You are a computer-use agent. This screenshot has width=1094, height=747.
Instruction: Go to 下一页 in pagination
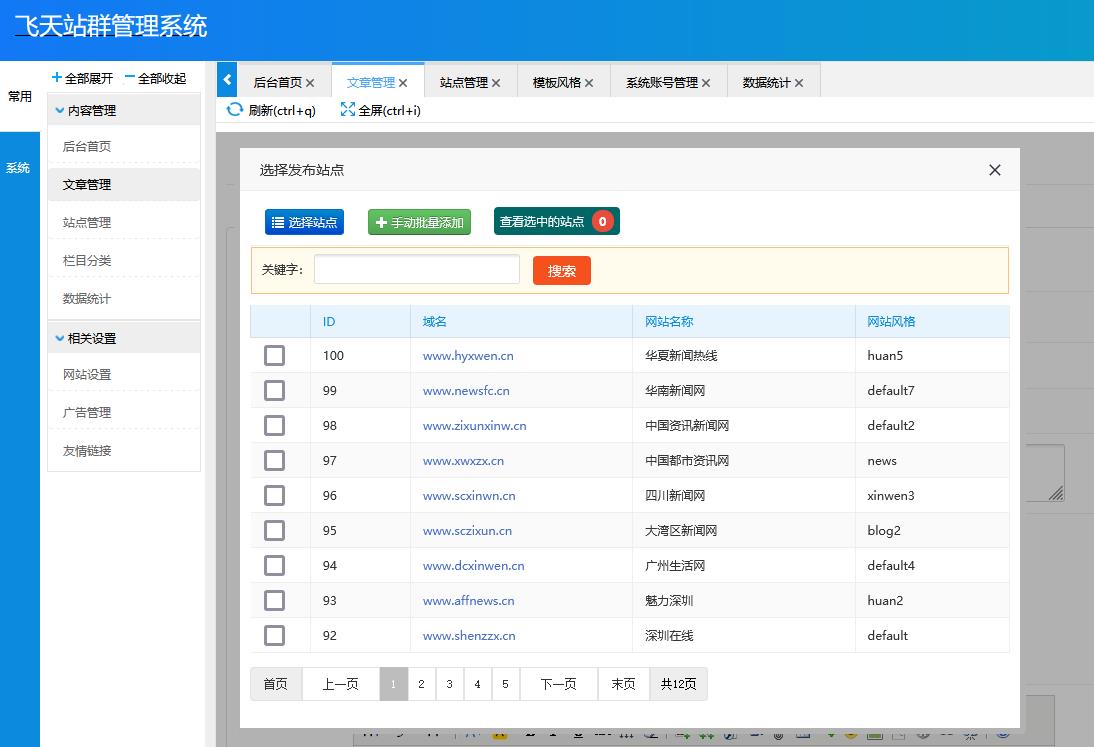[x=559, y=684]
